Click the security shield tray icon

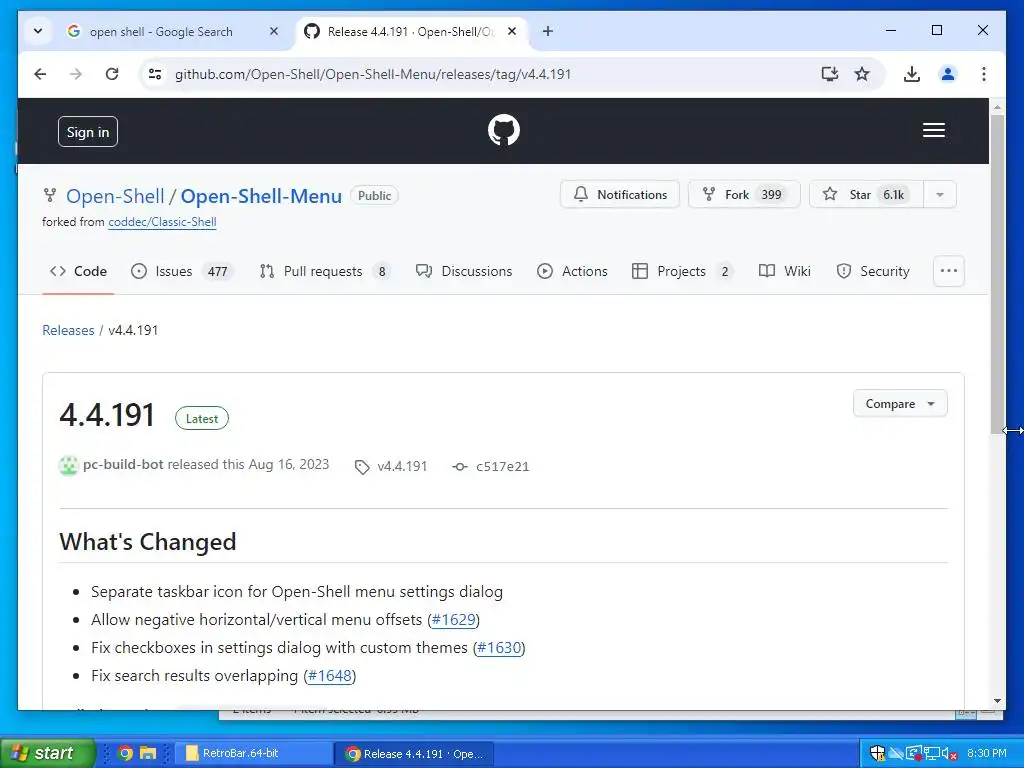tap(878, 754)
